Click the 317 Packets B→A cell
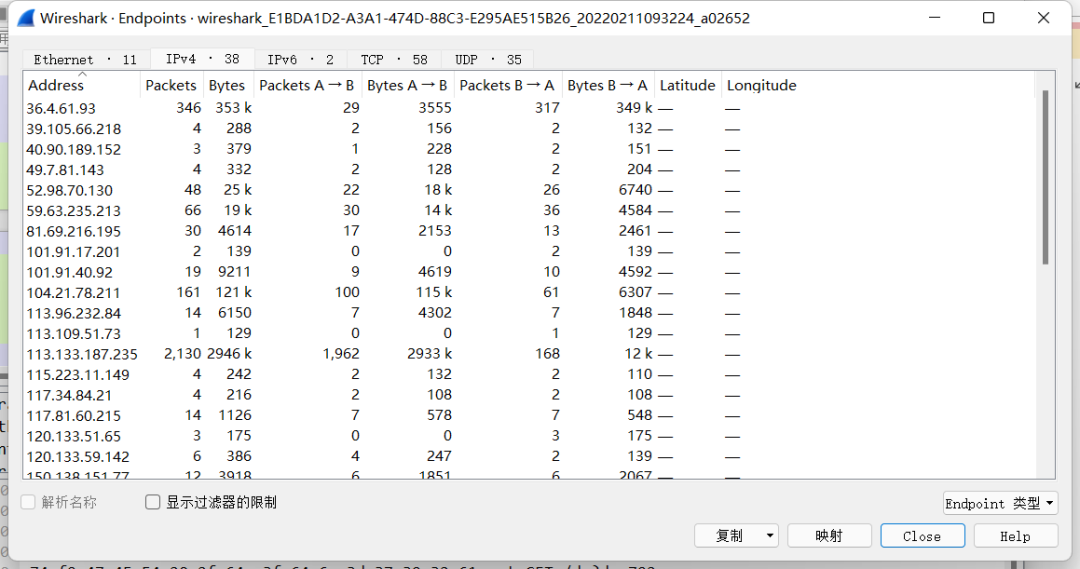This screenshot has height=569, width=1080. coord(548,108)
